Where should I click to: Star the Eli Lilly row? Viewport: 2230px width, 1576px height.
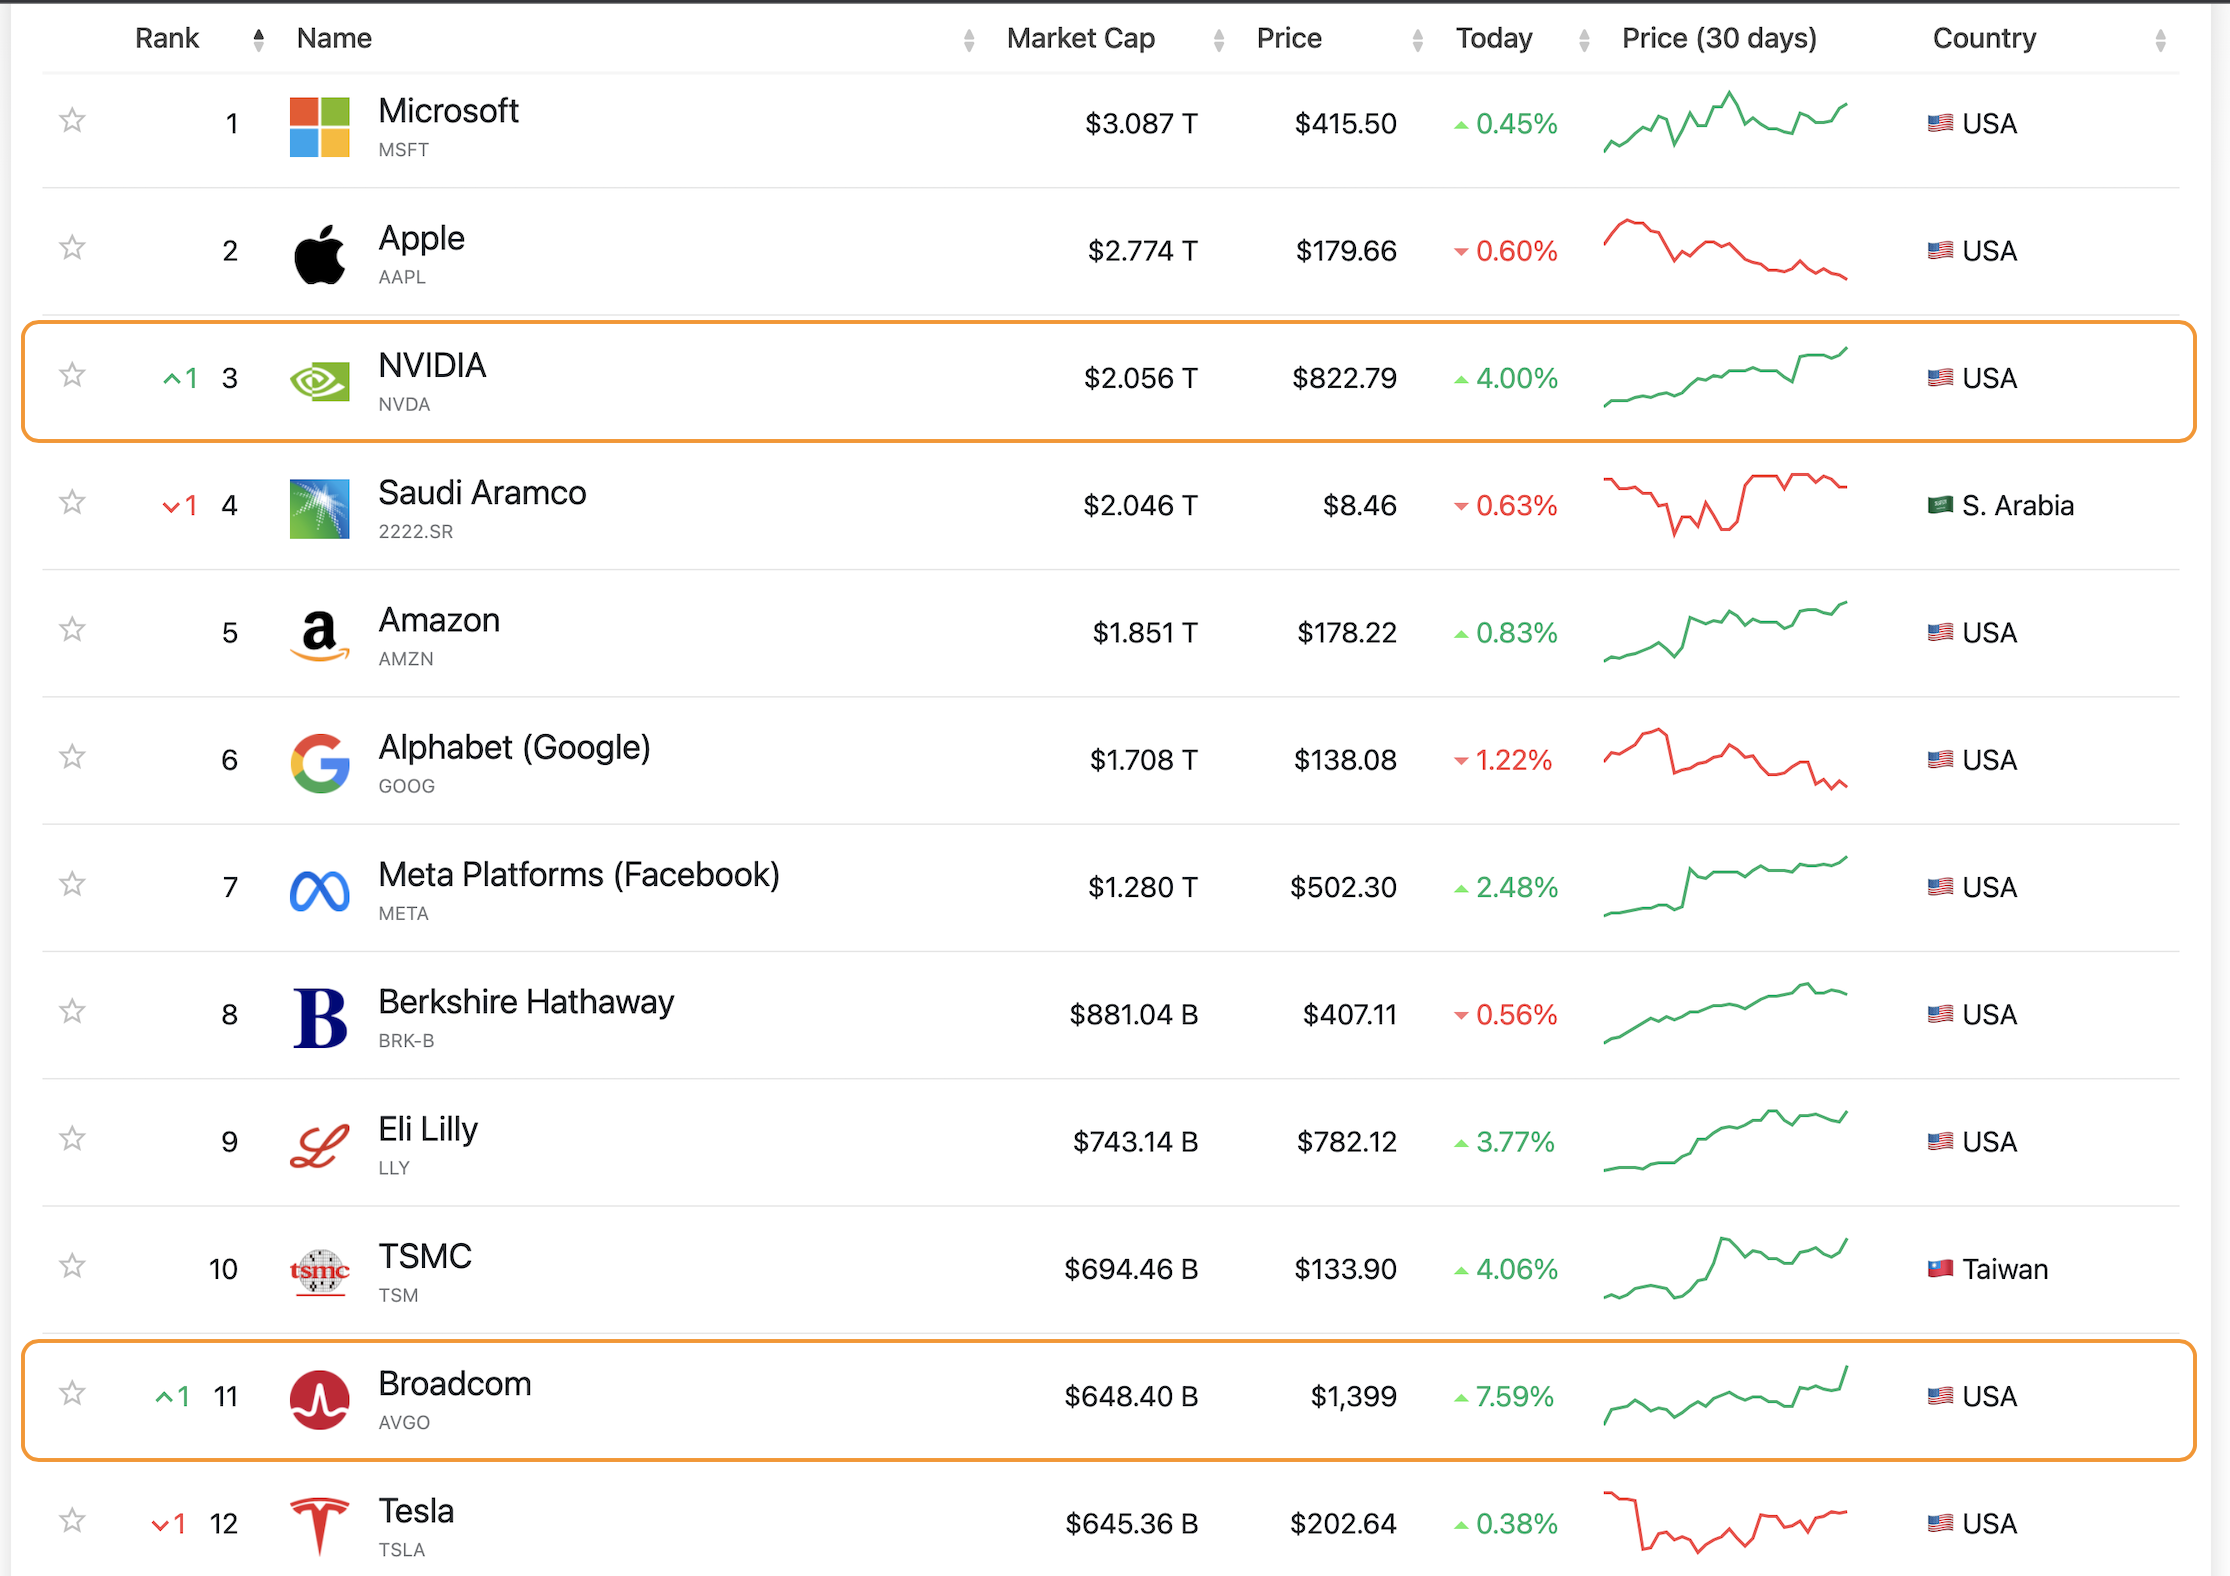click(x=72, y=1139)
